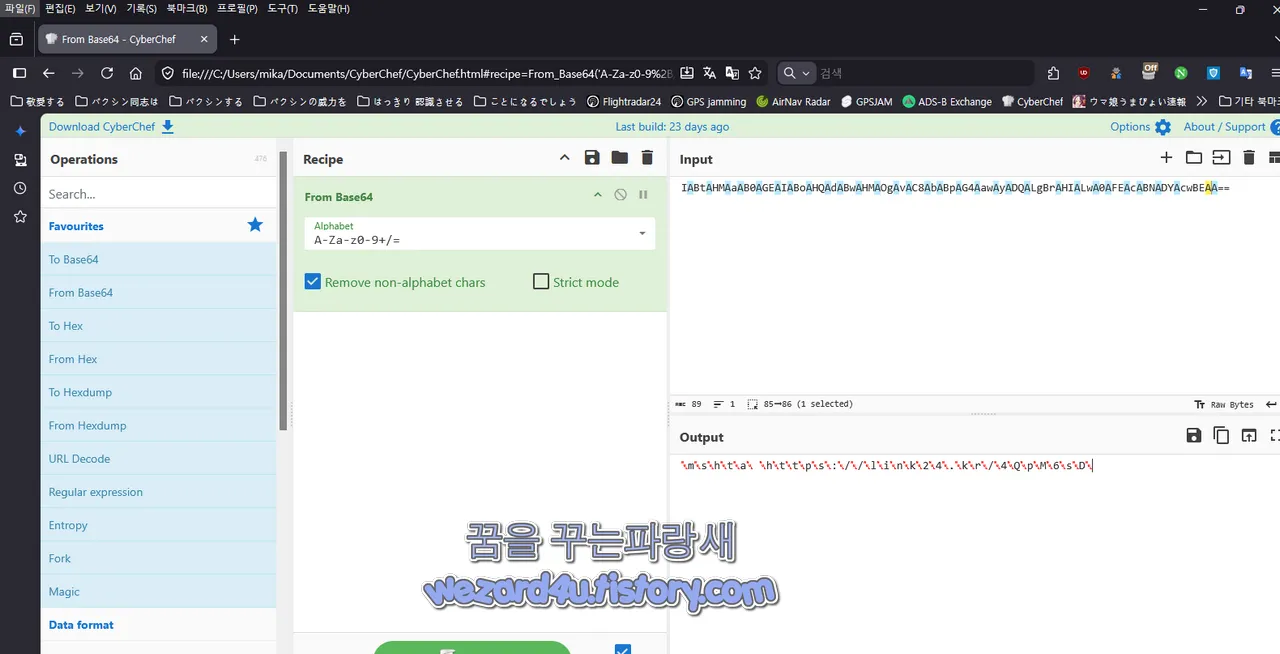Select Entropy operation

tap(158, 525)
